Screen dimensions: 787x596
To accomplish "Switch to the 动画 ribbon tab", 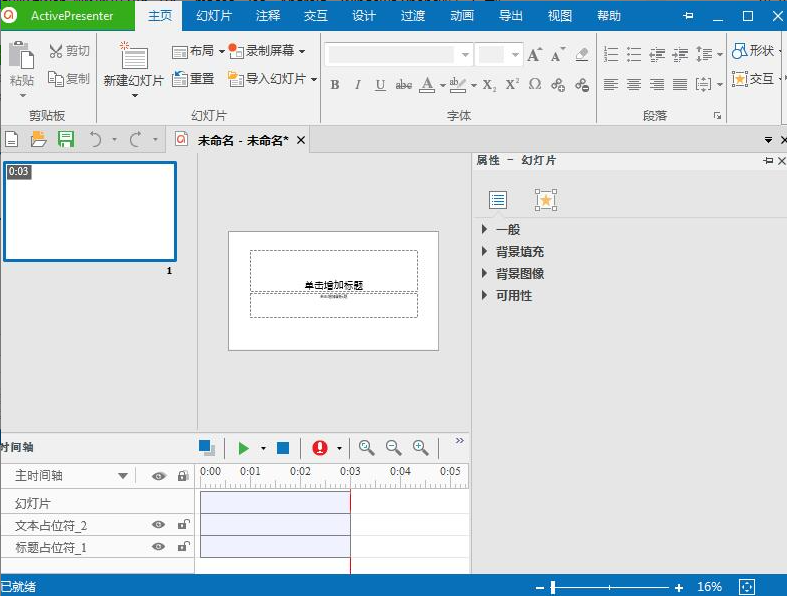I will (x=462, y=16).
